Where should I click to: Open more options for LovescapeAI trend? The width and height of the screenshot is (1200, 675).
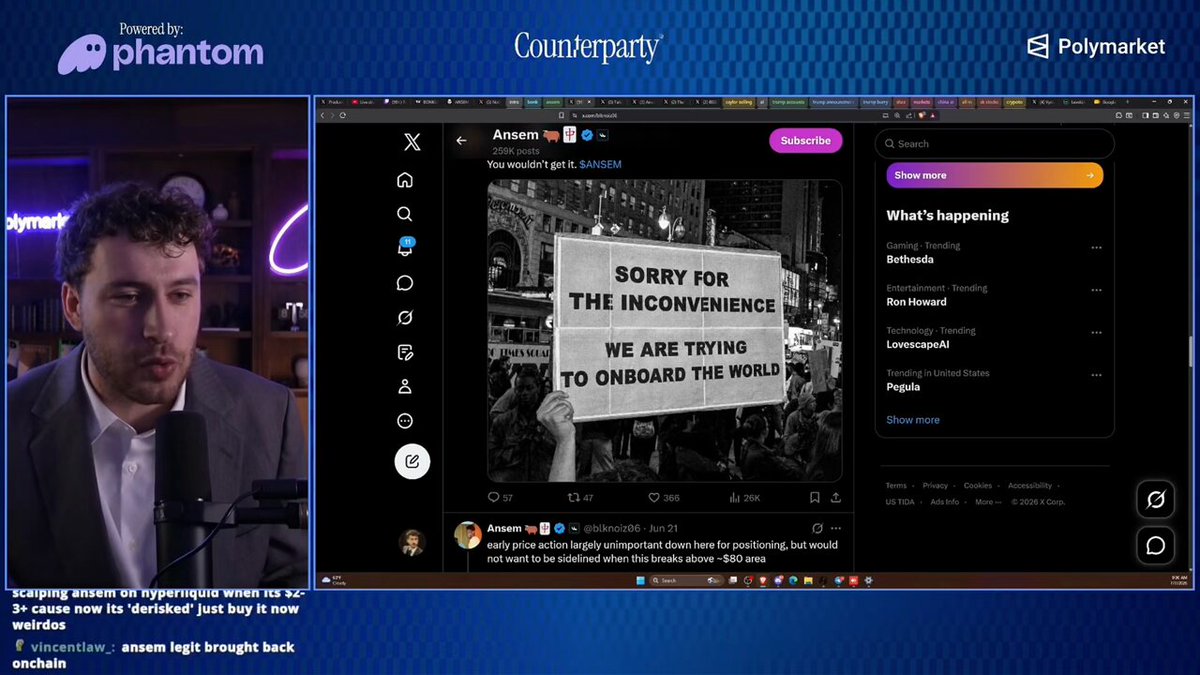tap(1096, 333)
